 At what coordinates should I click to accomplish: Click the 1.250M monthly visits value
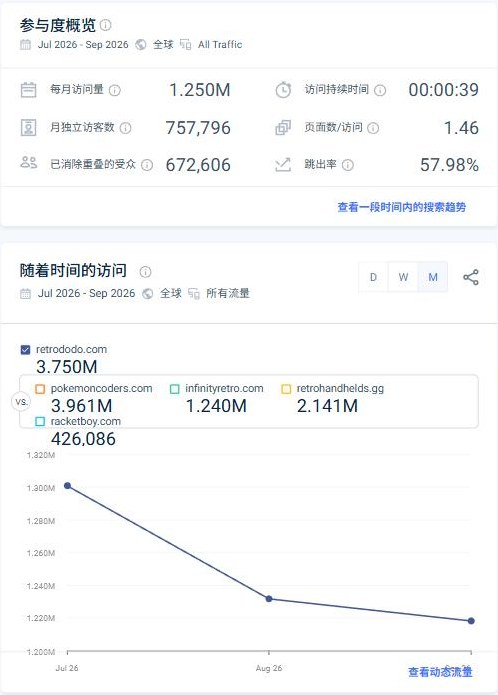click(200, 90)
